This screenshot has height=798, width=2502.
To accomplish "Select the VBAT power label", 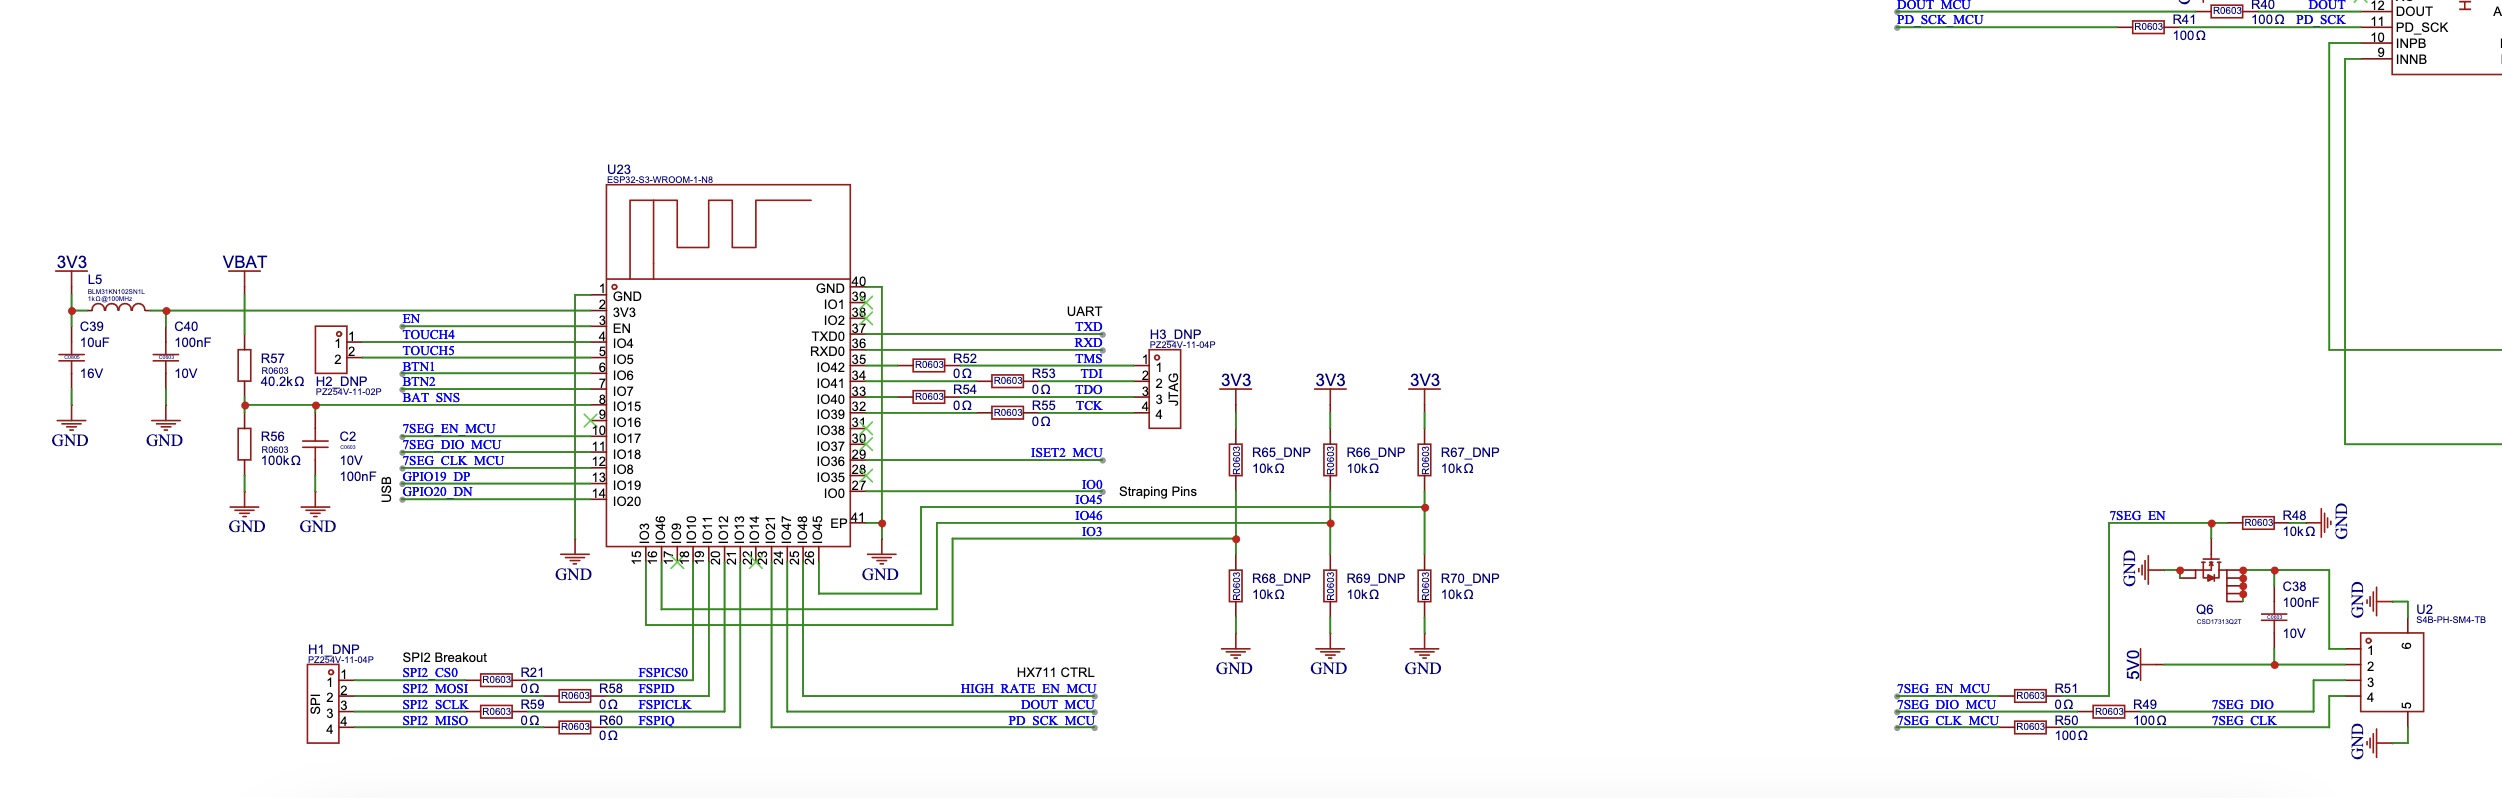I will pos(244,262).
